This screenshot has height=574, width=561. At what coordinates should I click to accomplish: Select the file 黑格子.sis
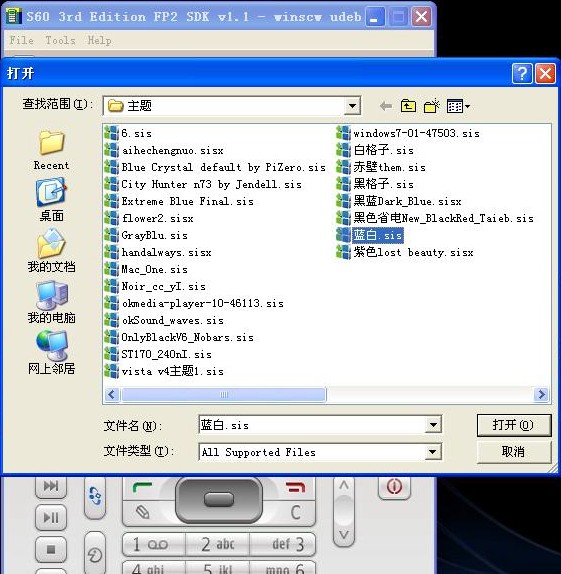pos(375,184)
